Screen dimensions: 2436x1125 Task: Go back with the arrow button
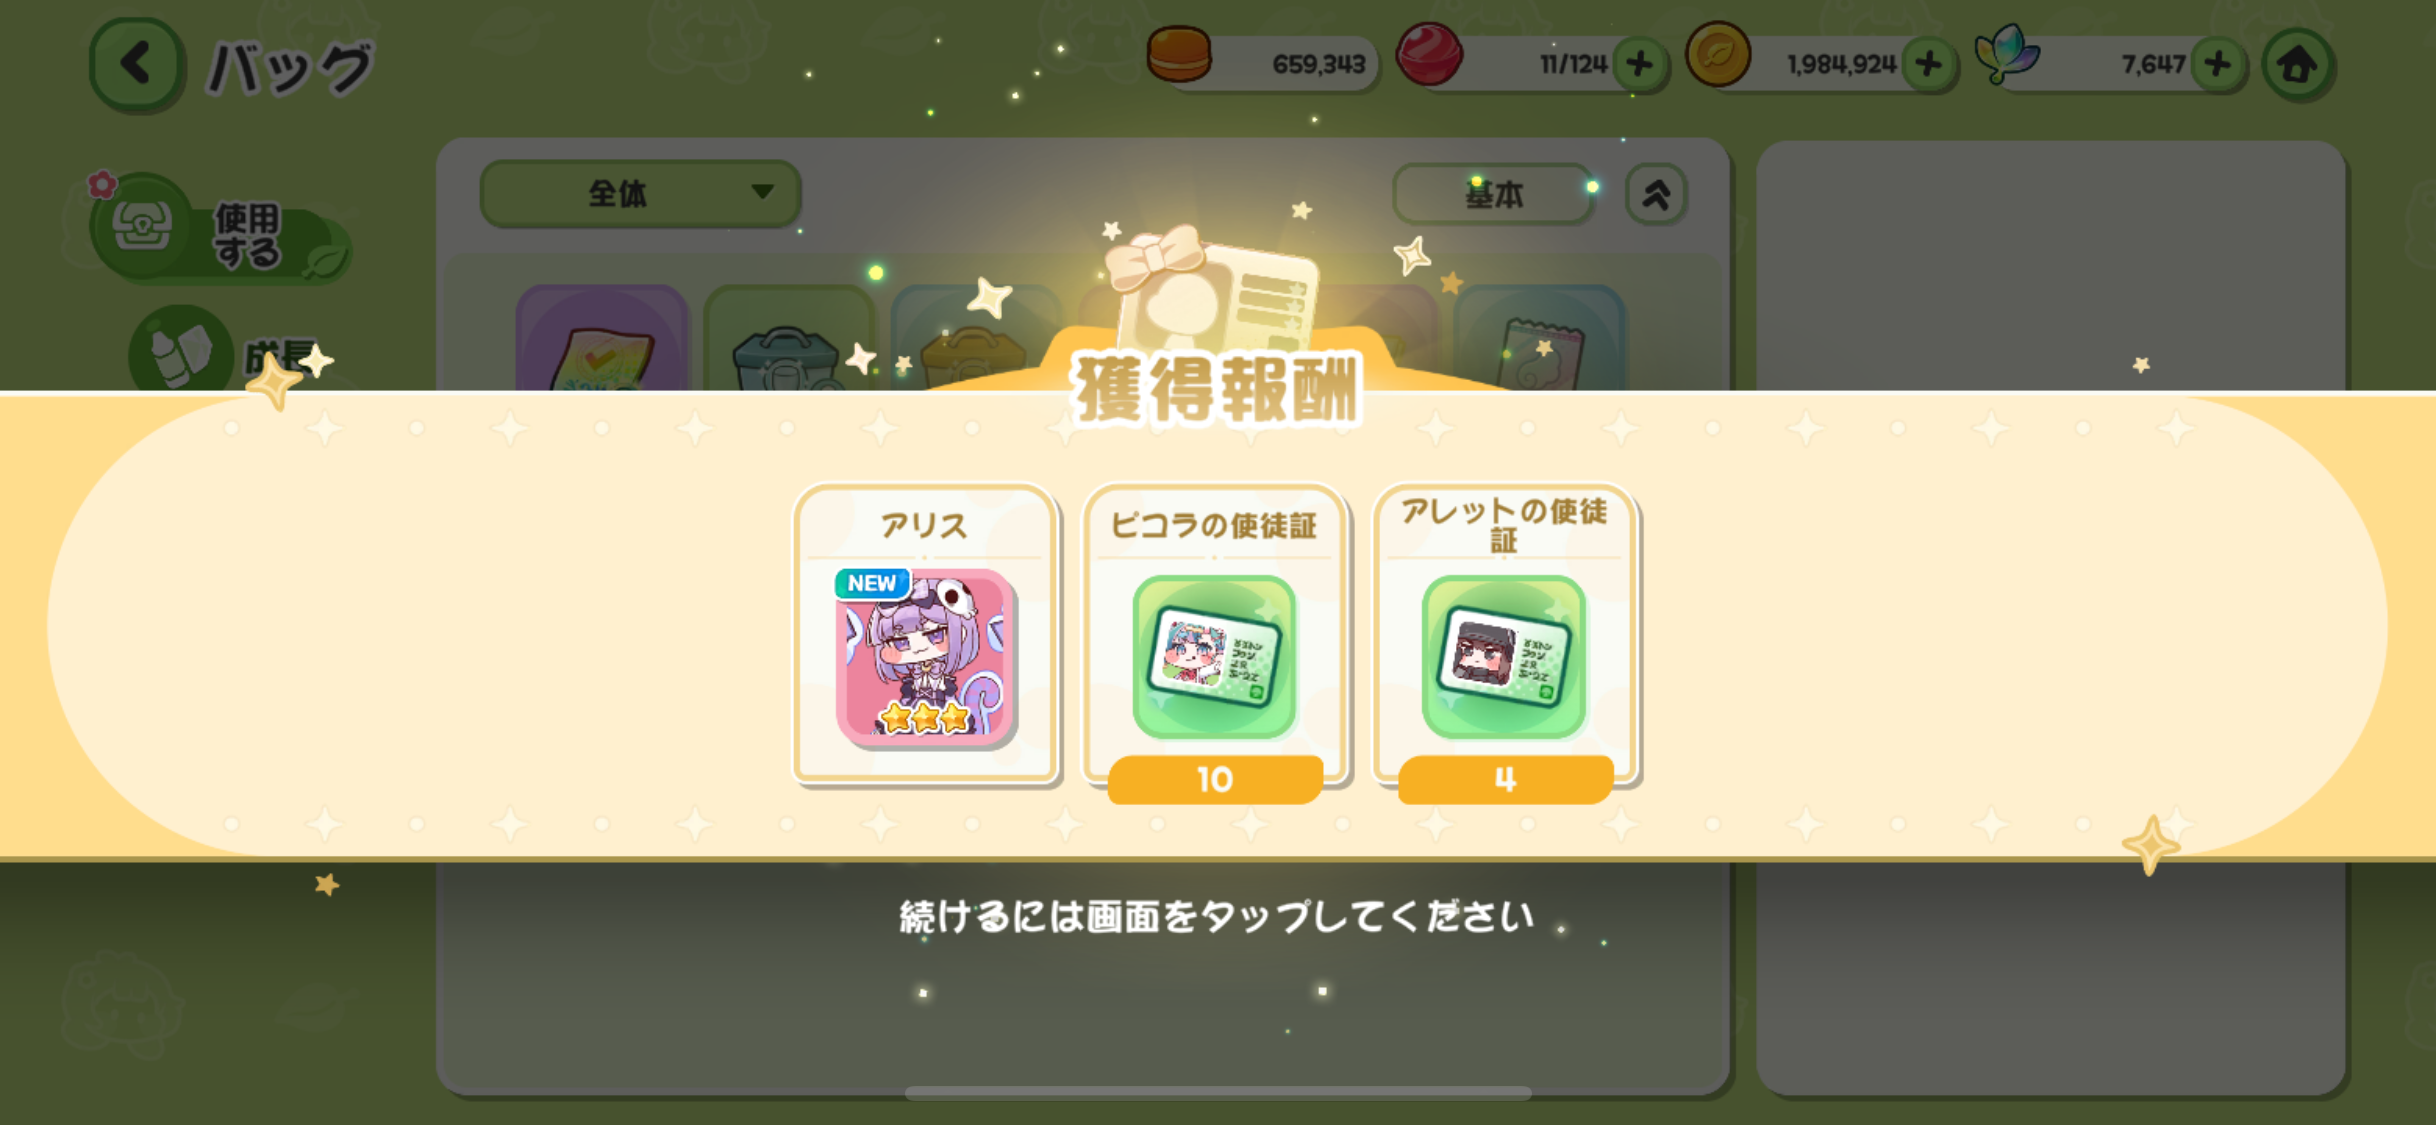tap(136, 65)
